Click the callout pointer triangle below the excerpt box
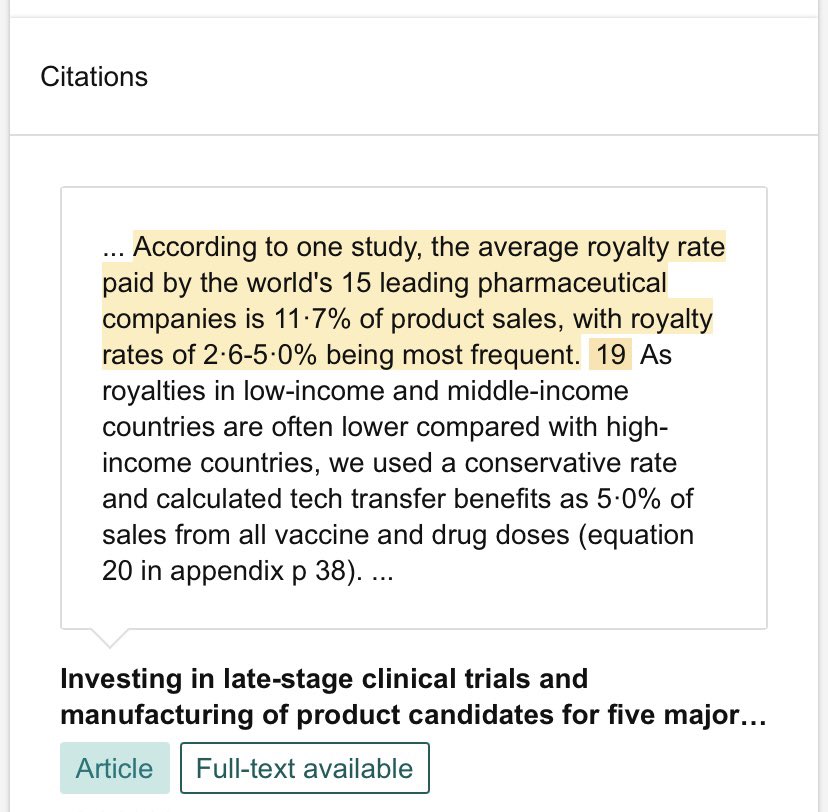This screenshot has width=828, height=812. point(109,637)
